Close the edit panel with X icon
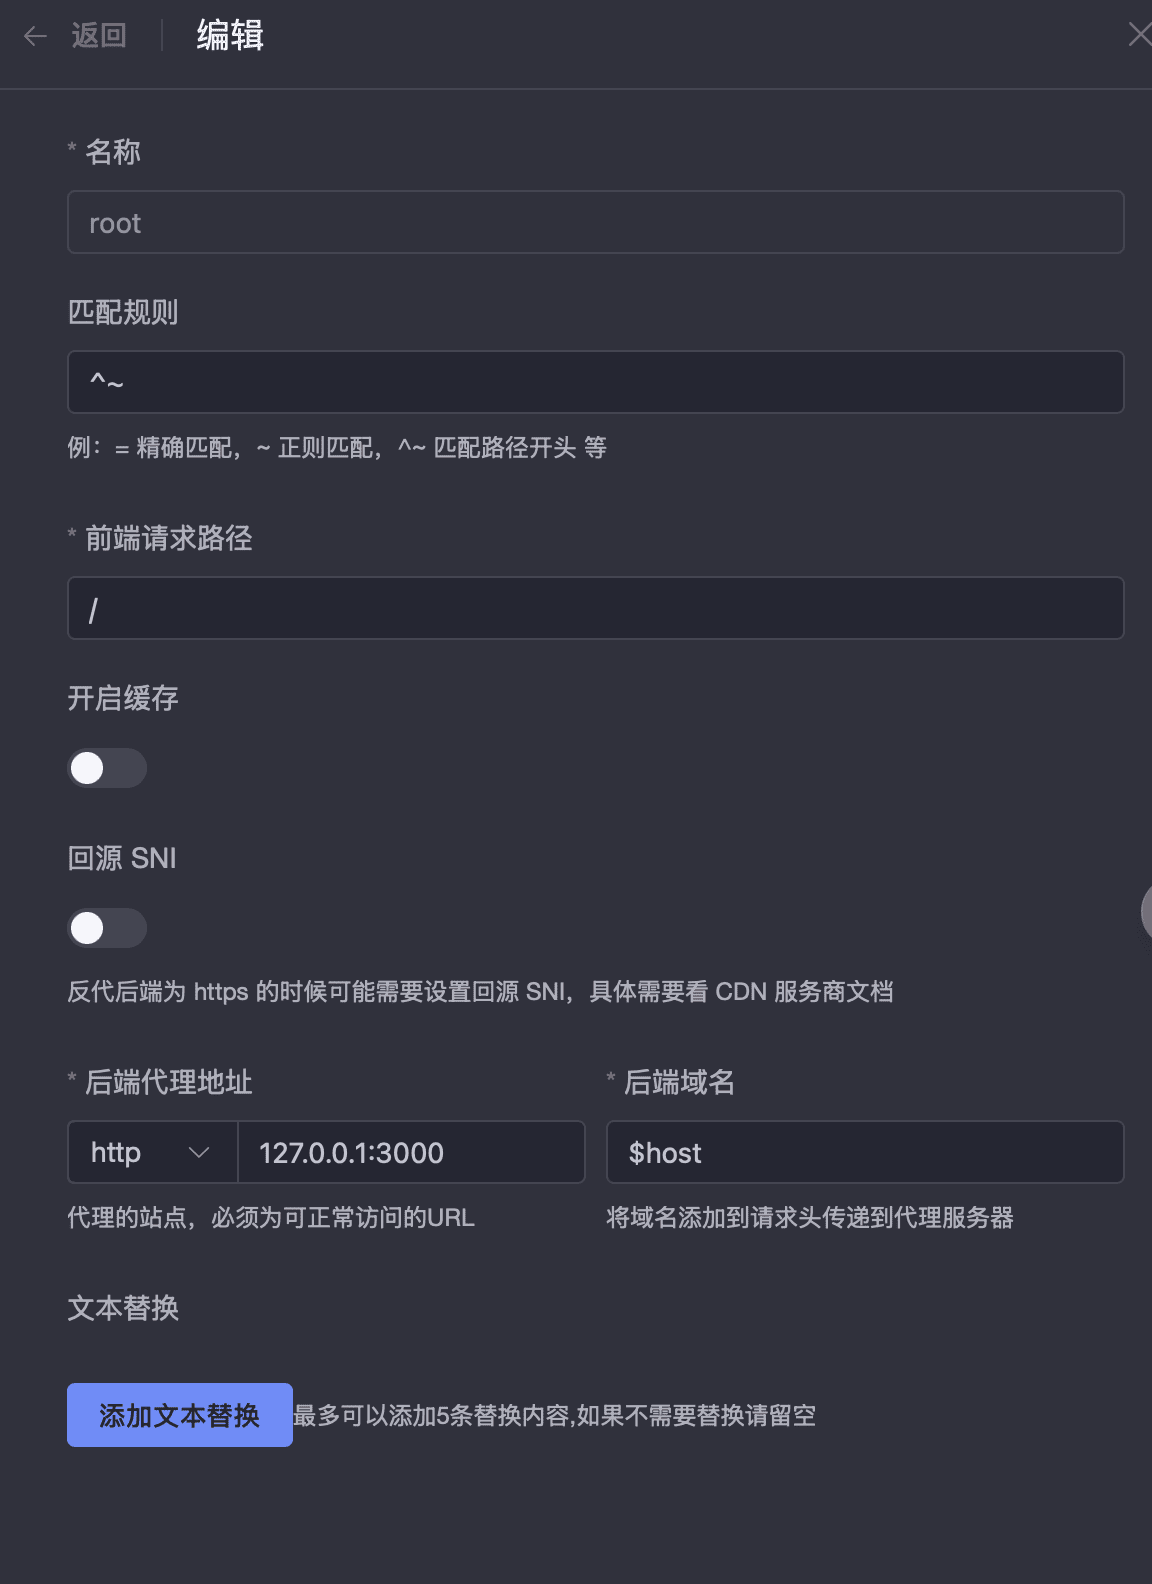The image size is (1152, 1584). pos(1139,35)
